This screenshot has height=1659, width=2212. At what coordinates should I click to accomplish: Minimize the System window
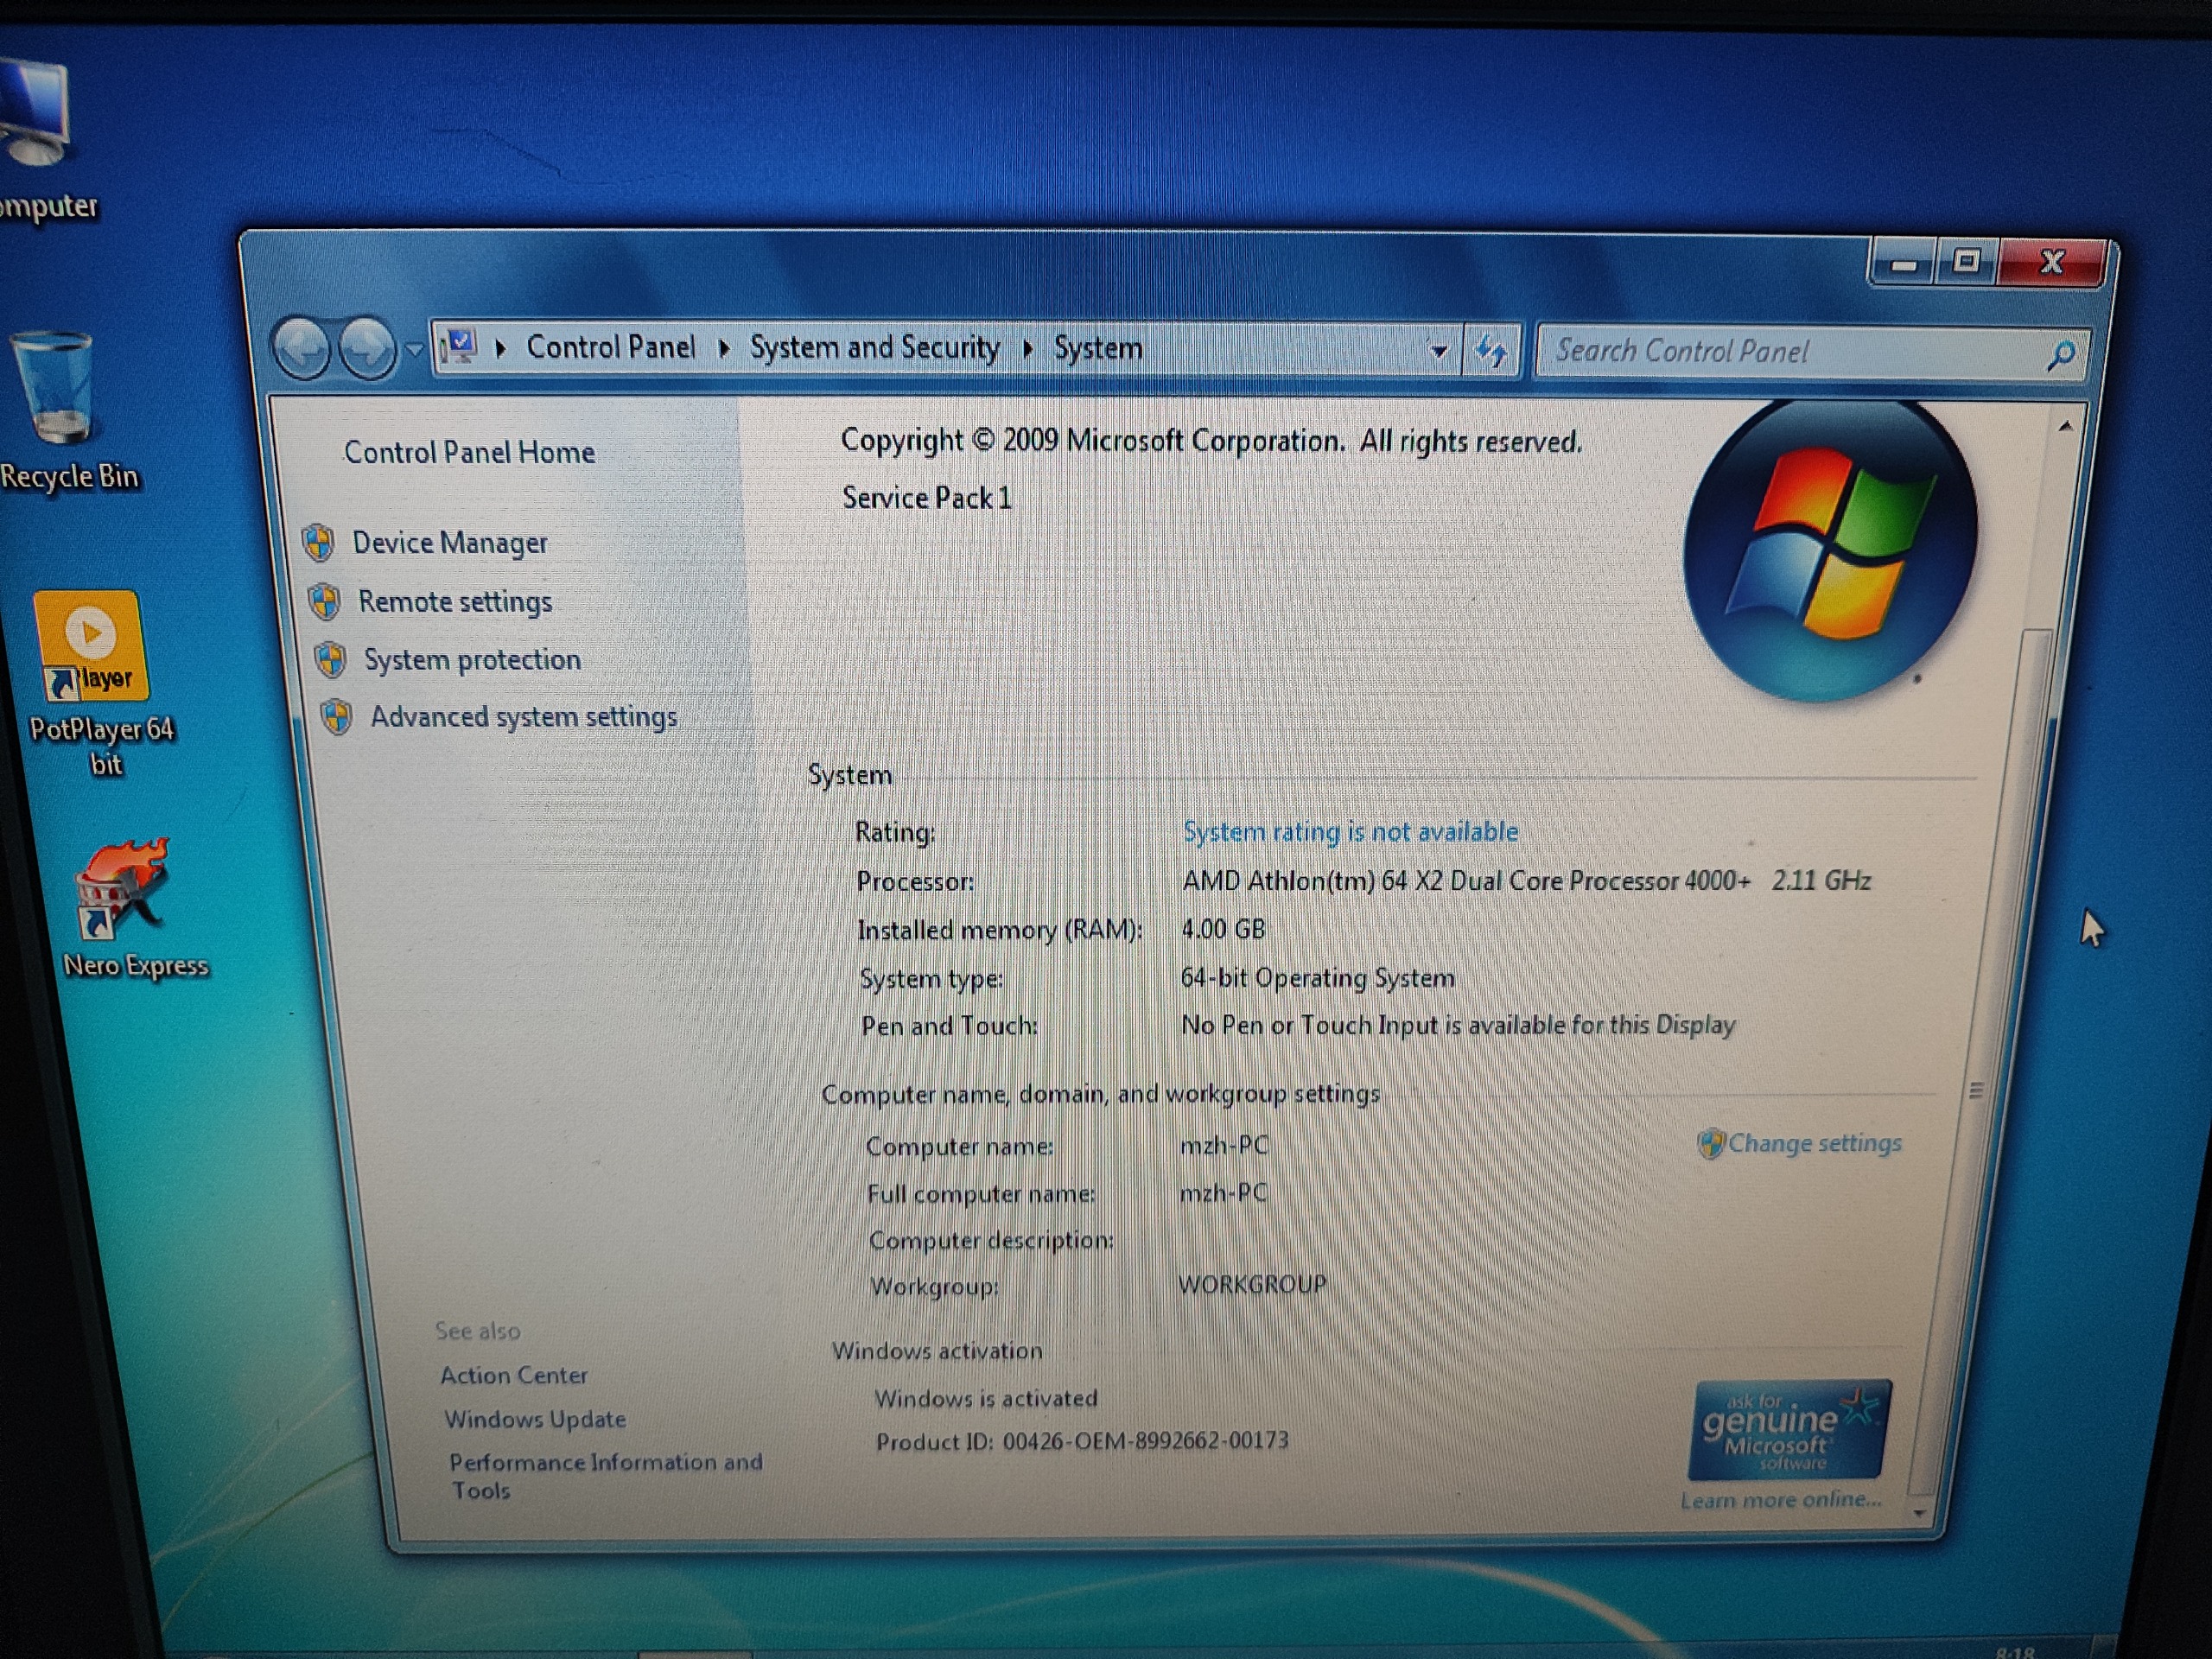1903,264
